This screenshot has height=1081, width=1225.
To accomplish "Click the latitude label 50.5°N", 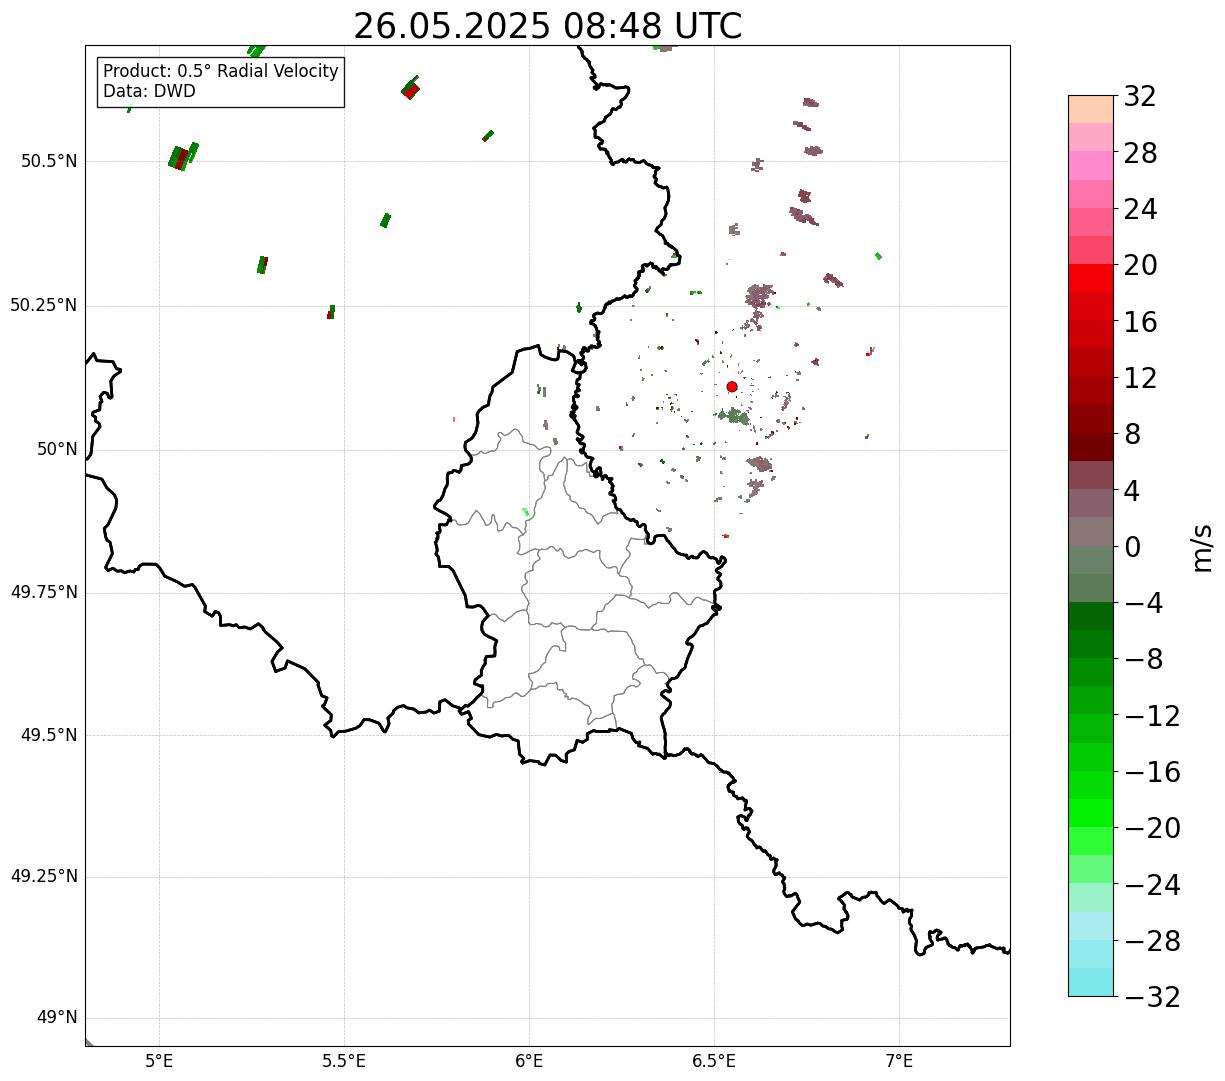I will pyautogui.click(x=49, y=161).
